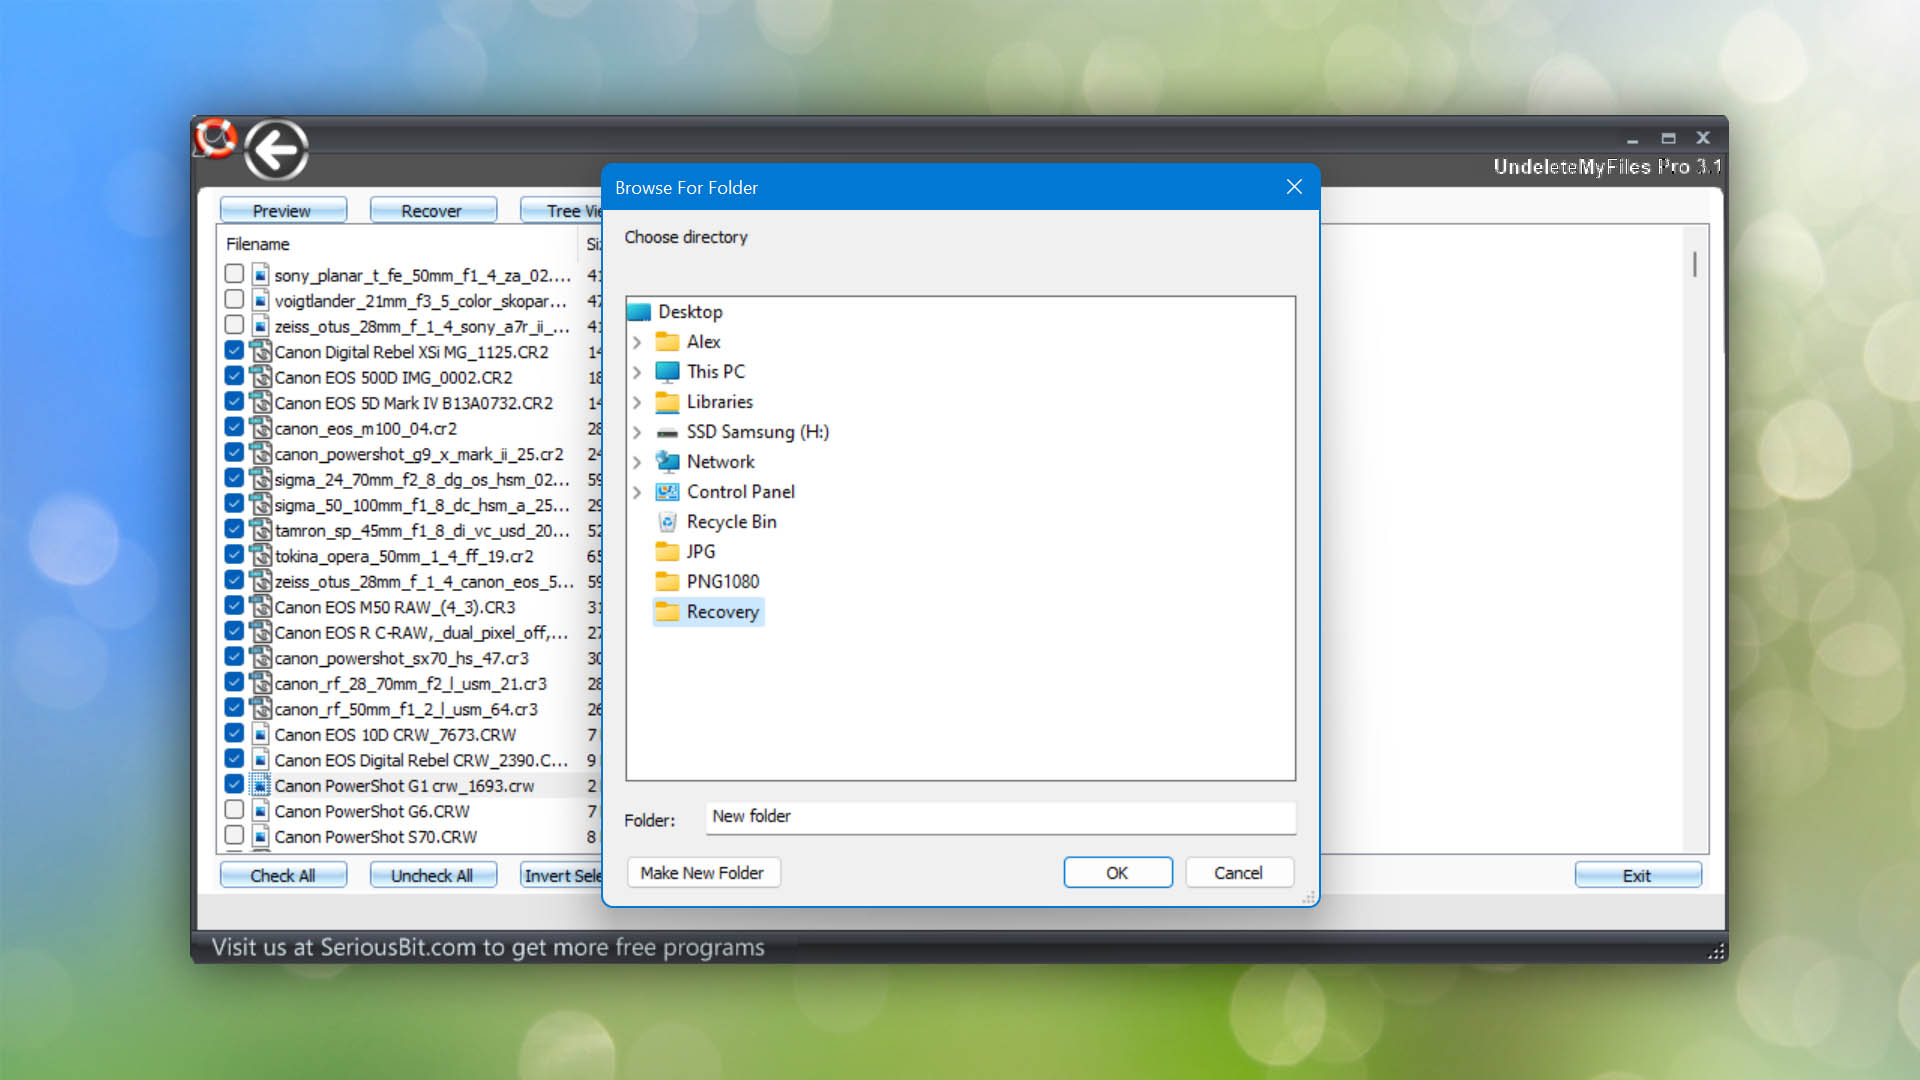Expand the This PC node
The width and height of the screenshot is (1920, 1080).
tap(637, 372)
